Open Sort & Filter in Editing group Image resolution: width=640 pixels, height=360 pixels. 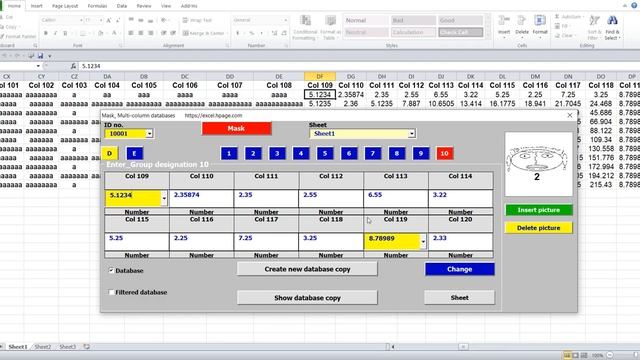click(x=594, y=28)
